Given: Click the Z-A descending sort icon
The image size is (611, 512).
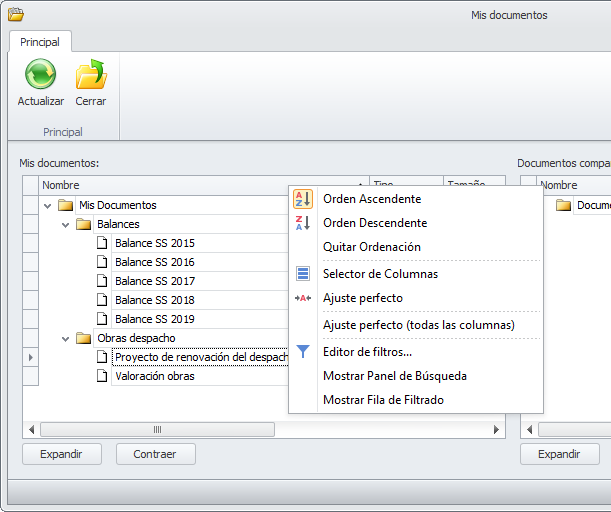Looking at the screenshot, I should [x=303, y=223].
